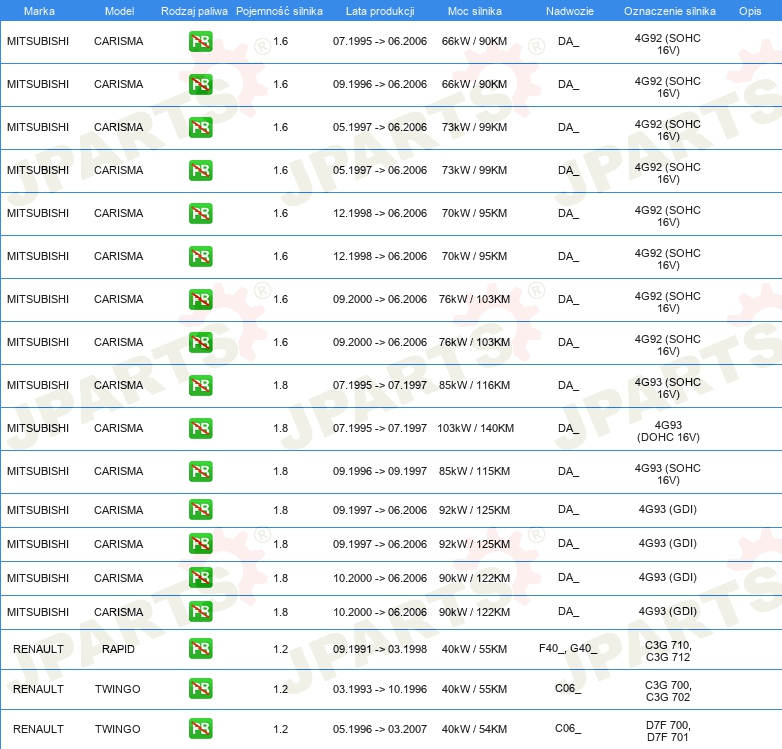Screen dimensions: 782x749
Task: Click the Lata produkcji column header
Action: [x=380, y=11]
